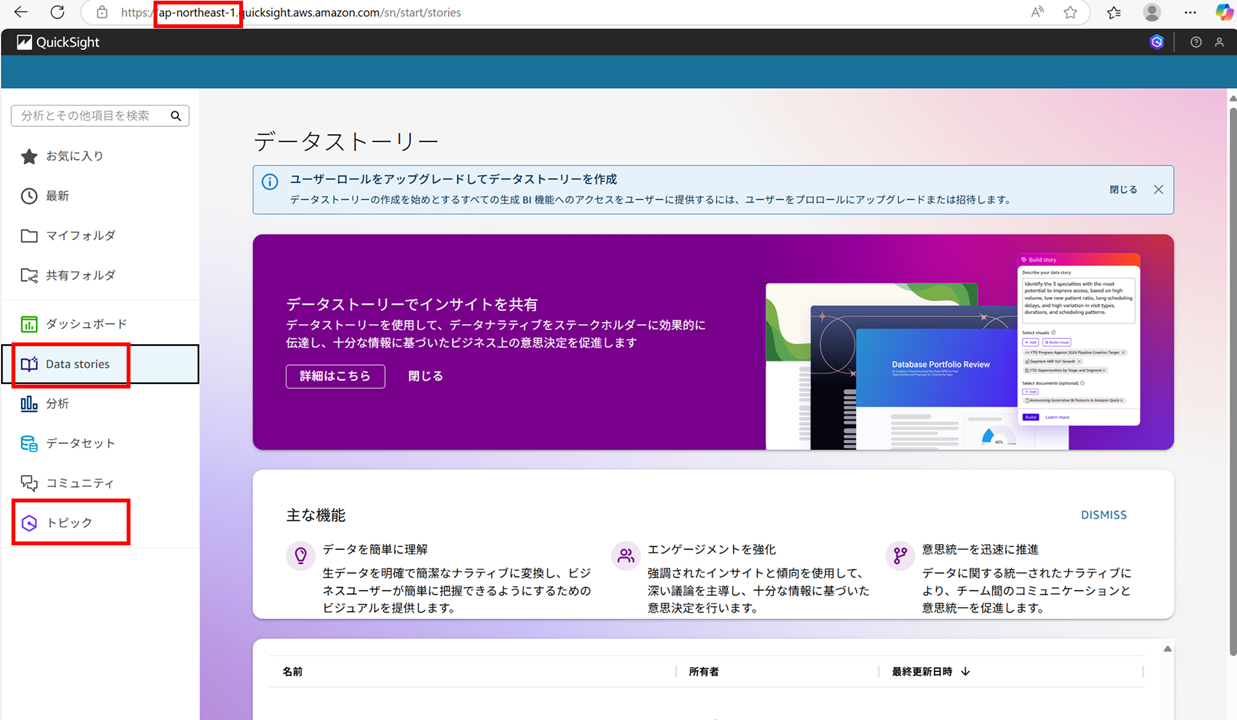
Task: Click the 最新 clock icon
Action: pyautogui.click(x=29, y=196)
